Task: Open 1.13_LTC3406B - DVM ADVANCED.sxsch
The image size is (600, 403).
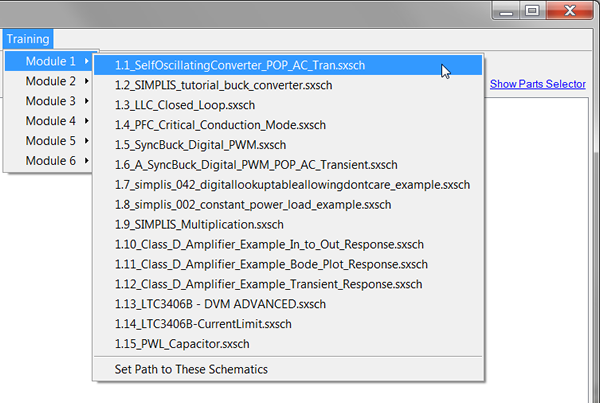Action: 288,304
